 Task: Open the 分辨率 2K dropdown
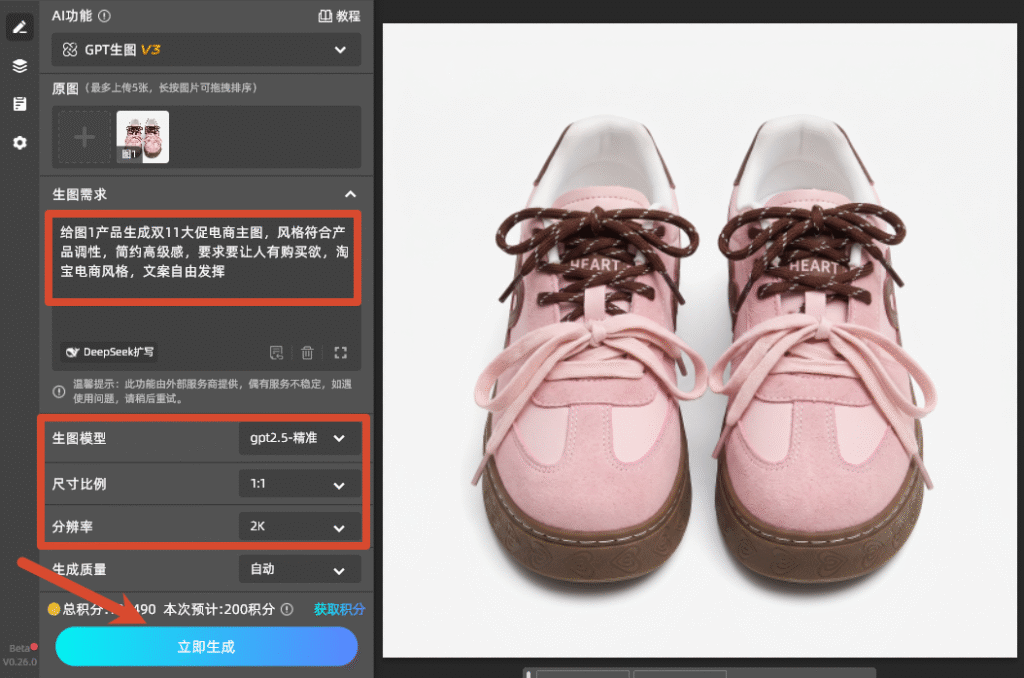pos(300,526)
